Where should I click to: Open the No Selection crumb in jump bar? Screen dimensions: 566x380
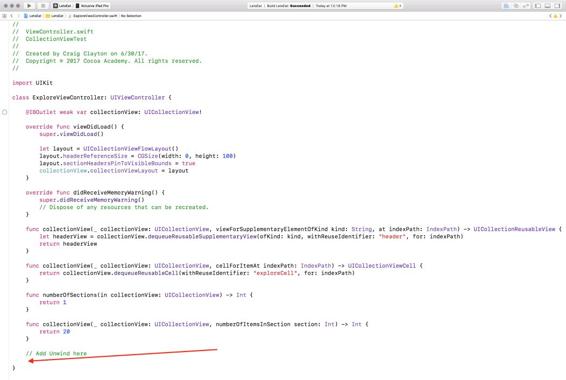tap(131, 16)
